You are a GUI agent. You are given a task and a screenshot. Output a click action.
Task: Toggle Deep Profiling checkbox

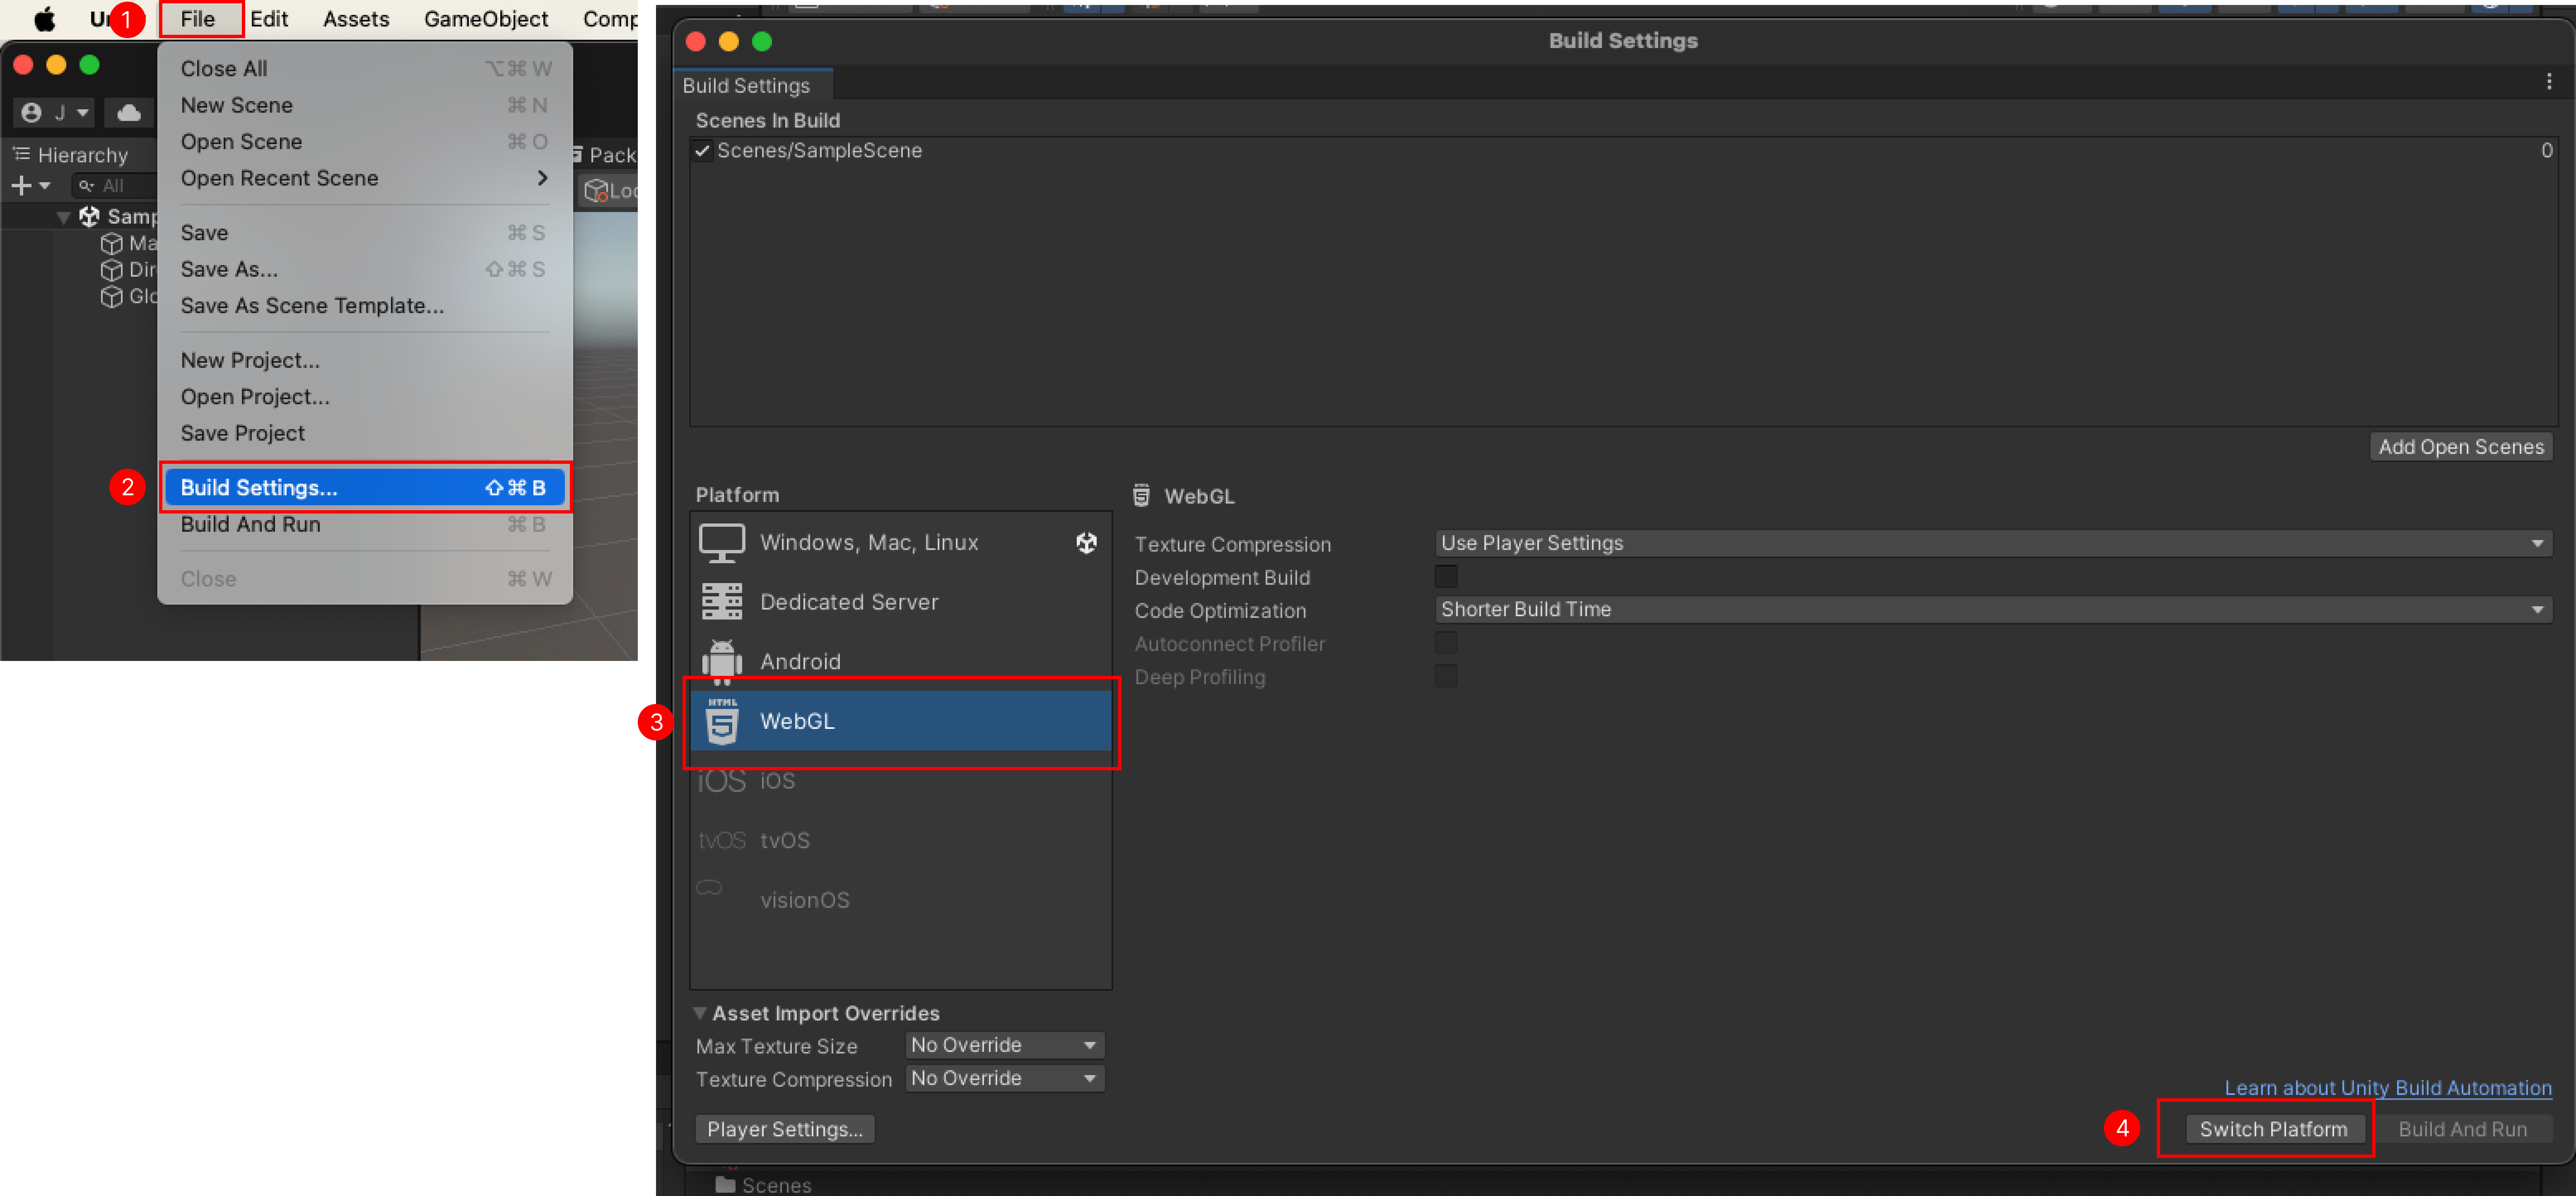coord(1447,676)
